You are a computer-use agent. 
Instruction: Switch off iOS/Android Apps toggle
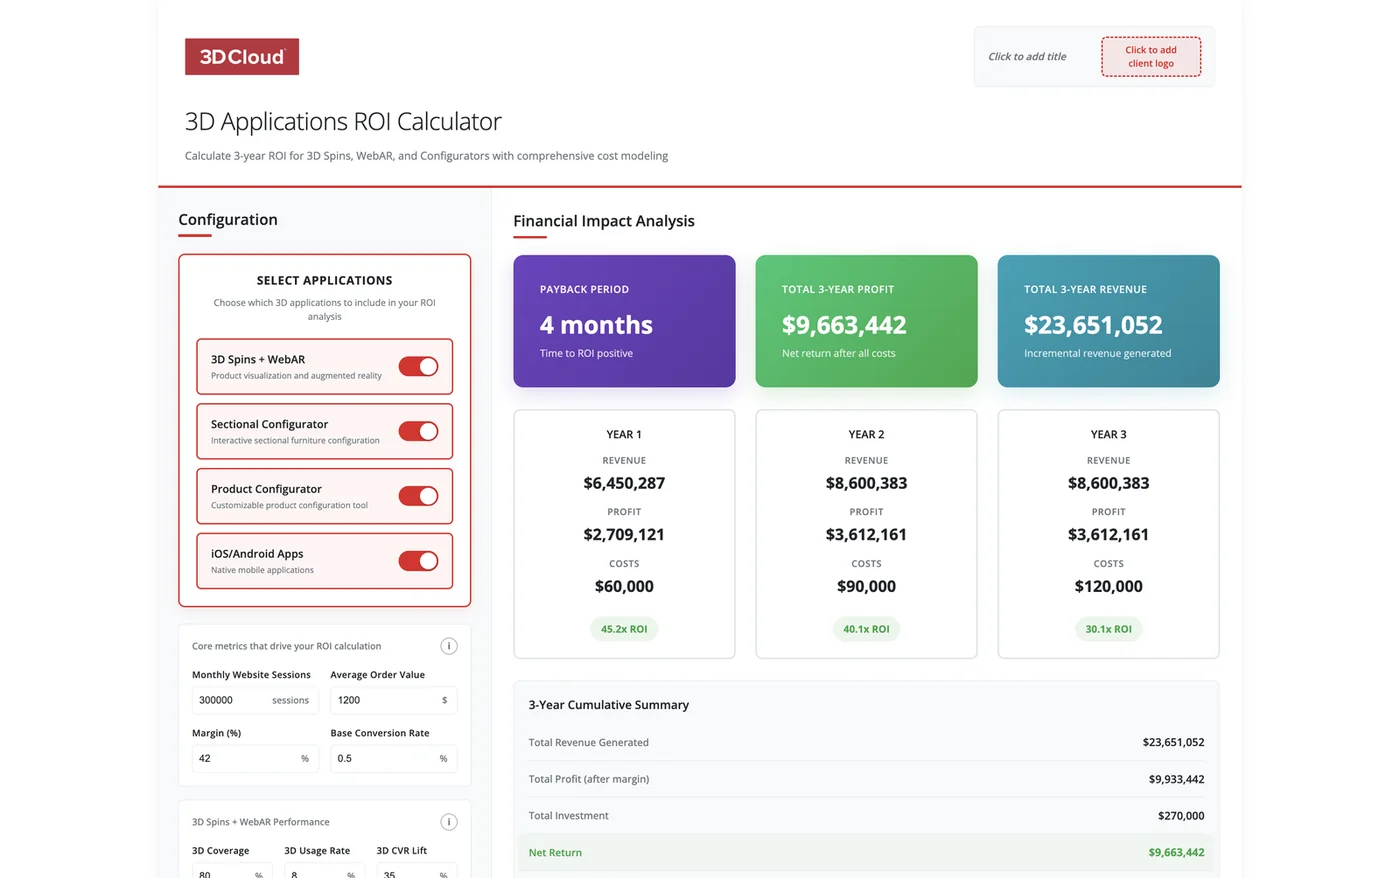418,561
